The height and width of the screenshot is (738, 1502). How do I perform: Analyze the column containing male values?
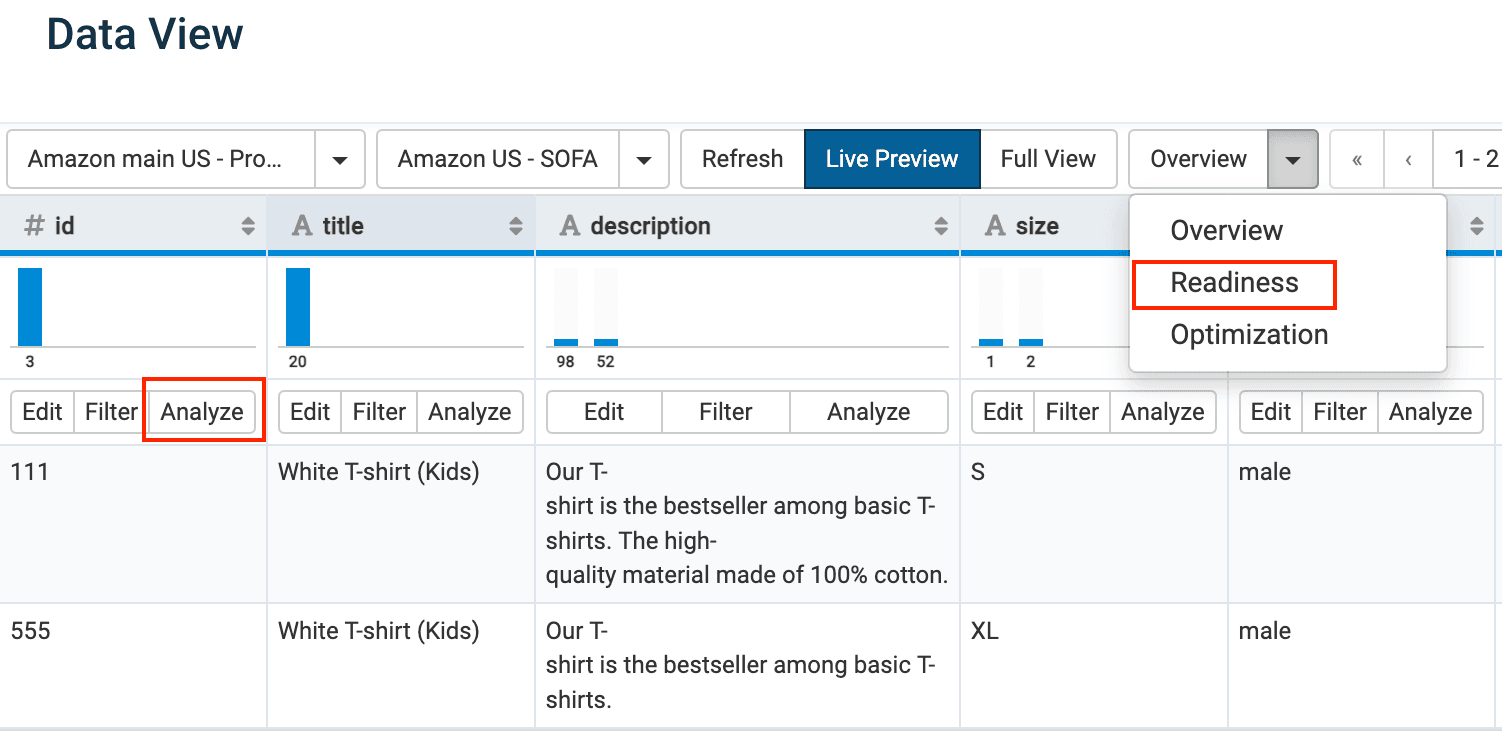coord(1431,412)
